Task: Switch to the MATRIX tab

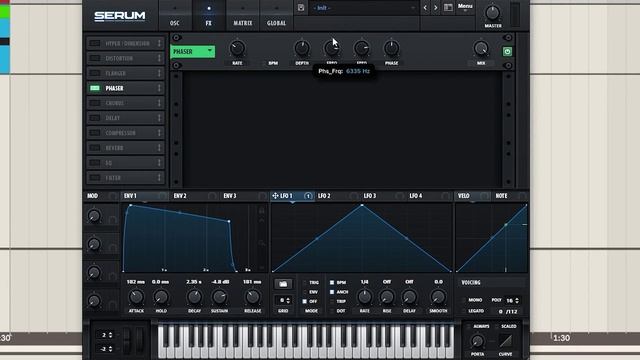Action: coord(242,16)
